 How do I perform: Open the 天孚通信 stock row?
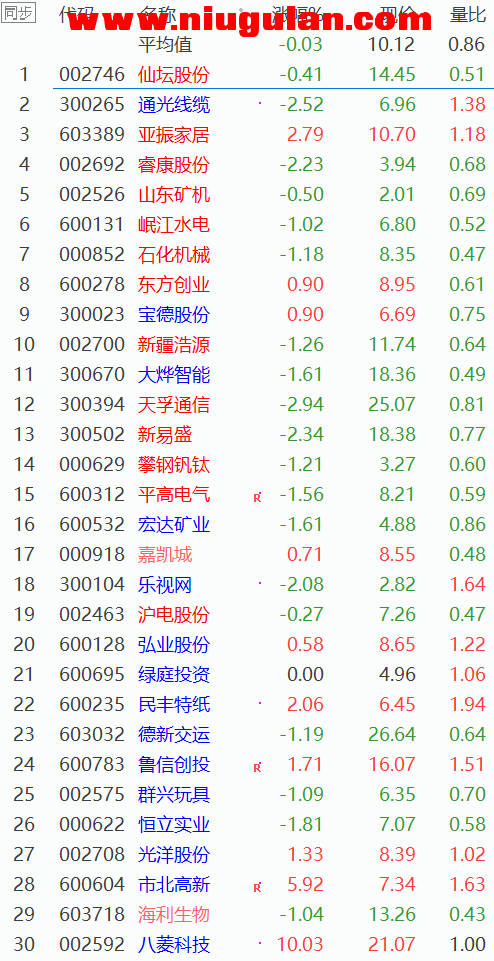pyautogui.click(x=247, y=405)
